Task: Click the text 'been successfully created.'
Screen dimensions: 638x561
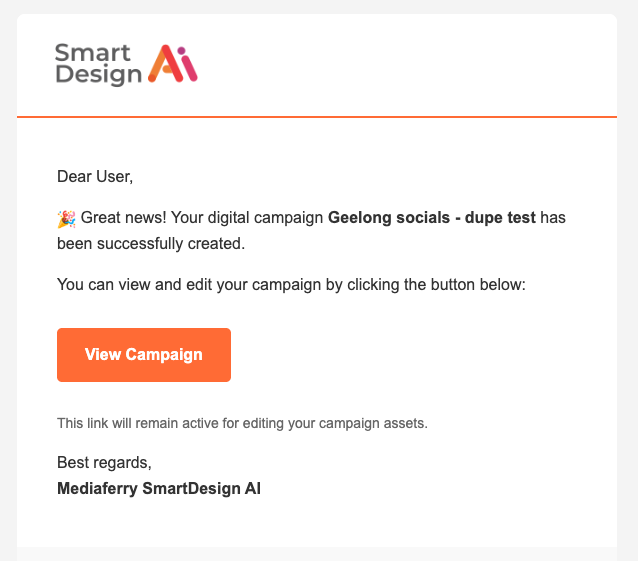Action: pos(150,243)
